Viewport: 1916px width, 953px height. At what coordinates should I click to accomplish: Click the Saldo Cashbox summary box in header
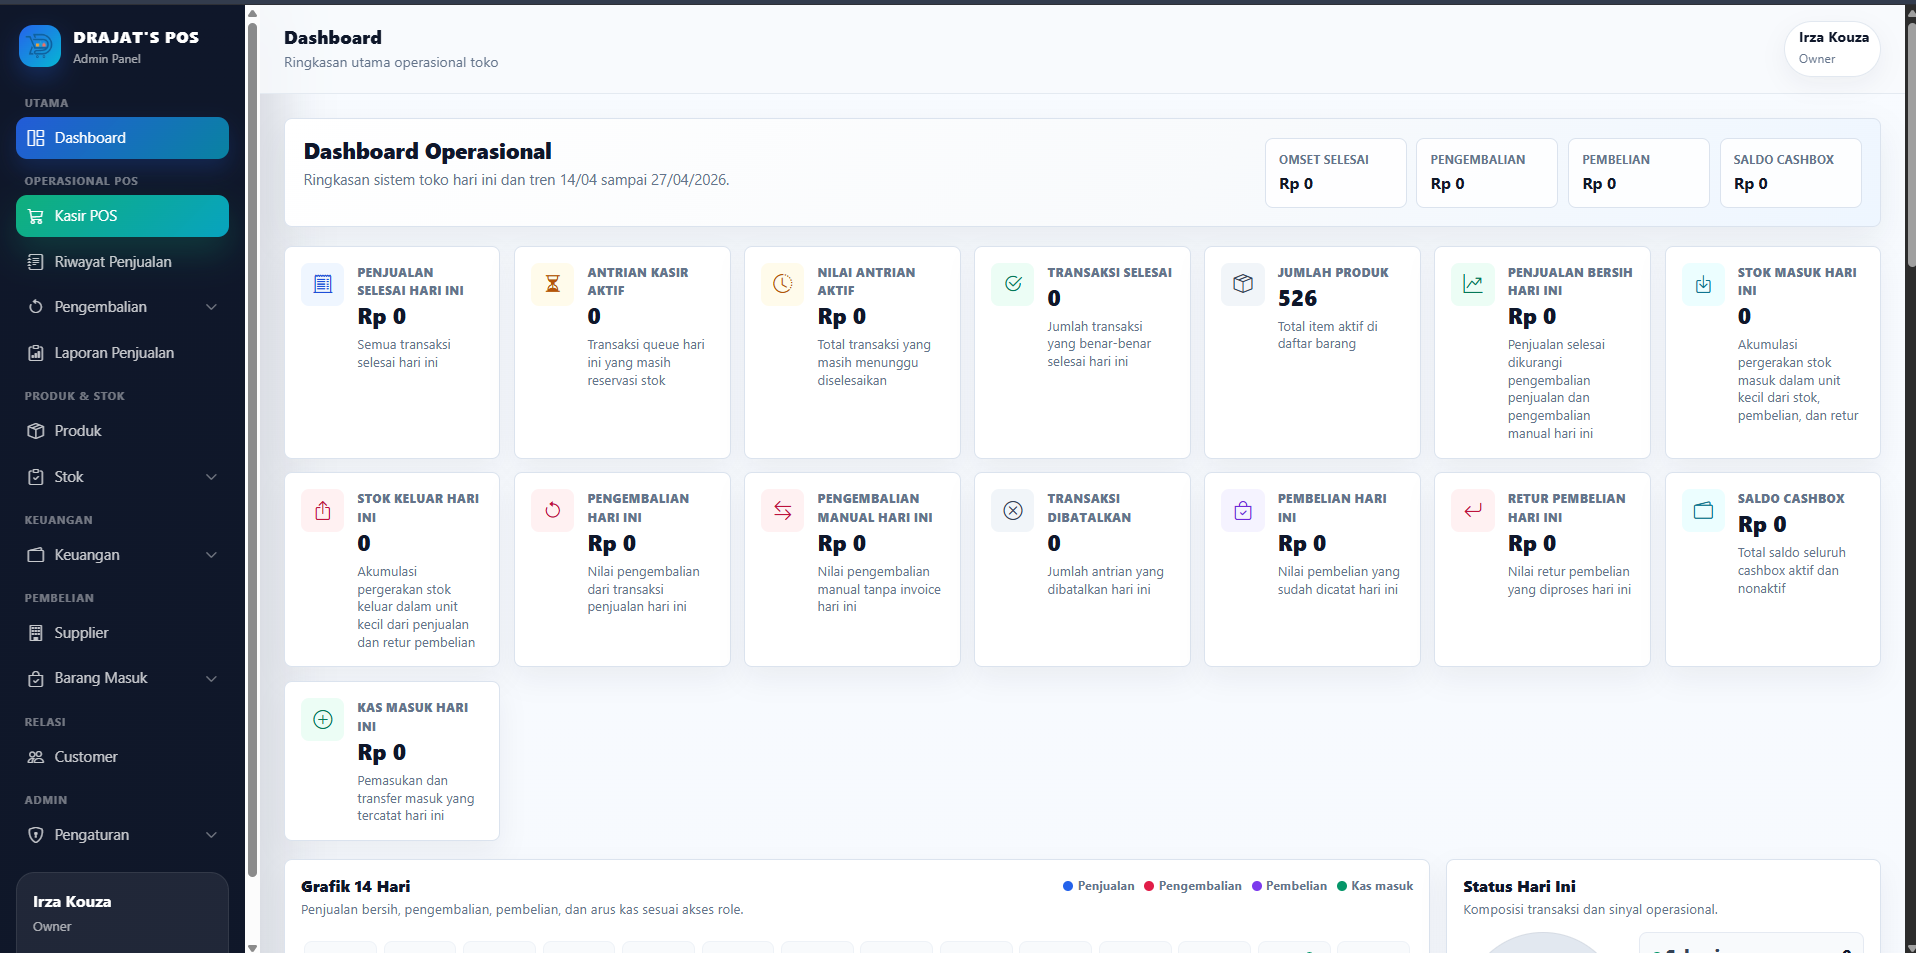1790,173
